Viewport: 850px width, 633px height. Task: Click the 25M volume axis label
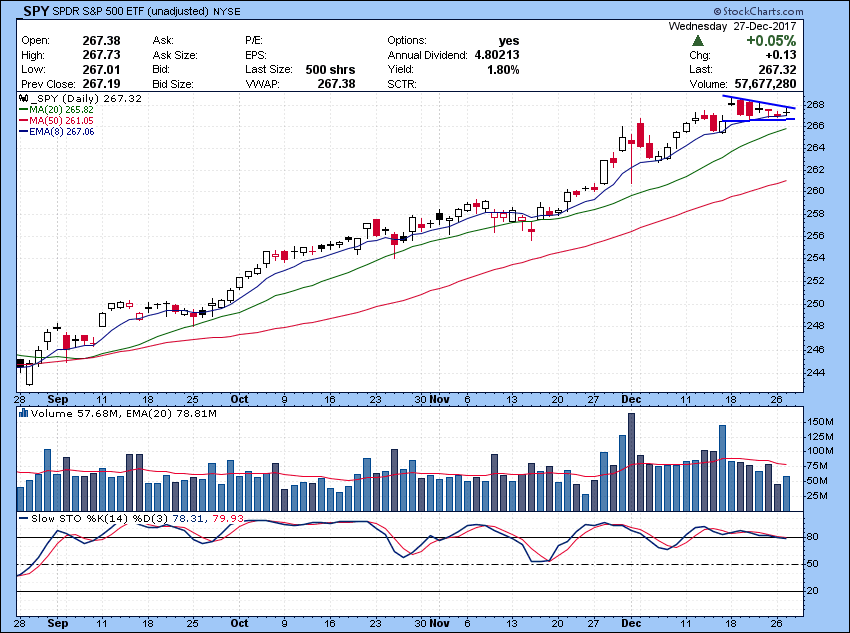(817, 496)
